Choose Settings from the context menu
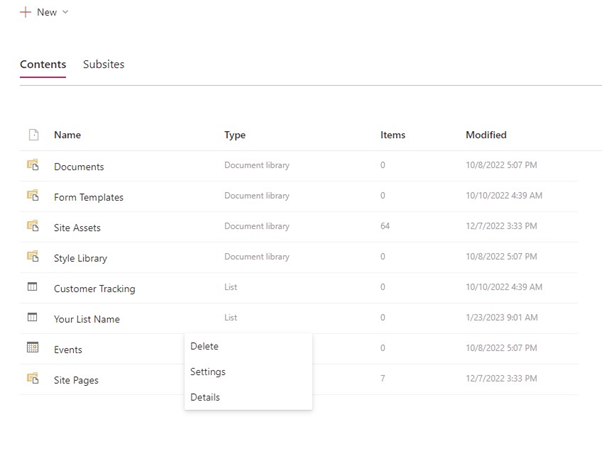Screen dimensions: 602x463 coord(208,372)
